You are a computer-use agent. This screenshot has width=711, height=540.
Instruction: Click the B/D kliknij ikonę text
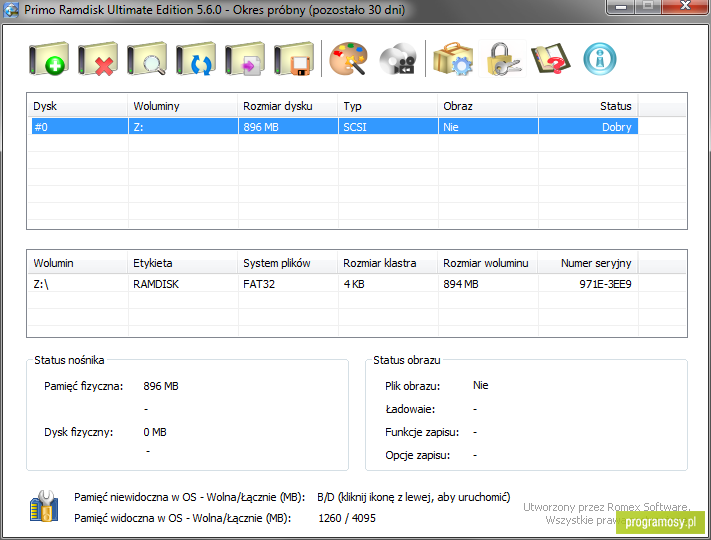(x=414, y=497)
